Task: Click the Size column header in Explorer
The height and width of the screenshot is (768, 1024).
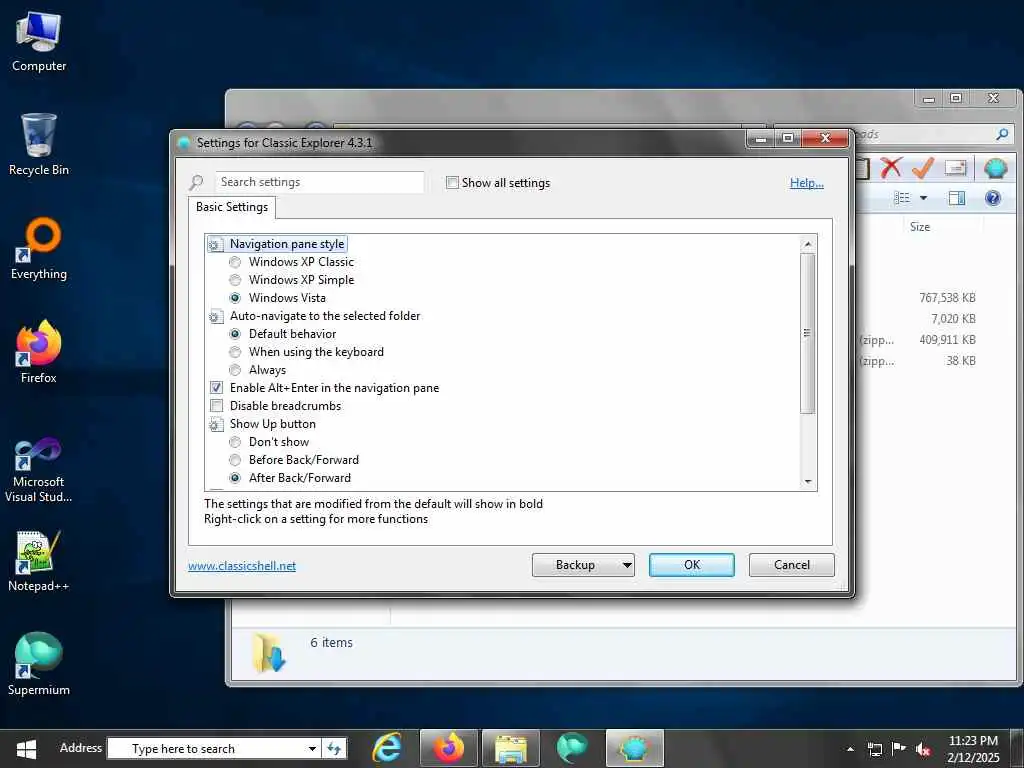Action: click(920, 227)
